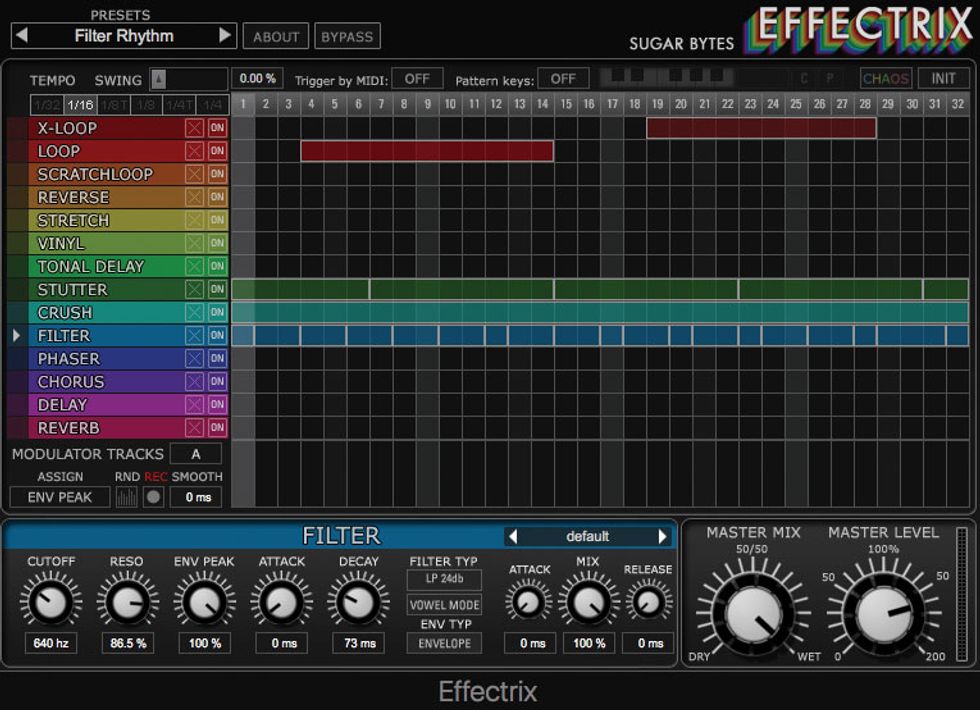Clear the REVERSE track with its X icon
Screen dimensions: 980x710
[x=194, y=198]
